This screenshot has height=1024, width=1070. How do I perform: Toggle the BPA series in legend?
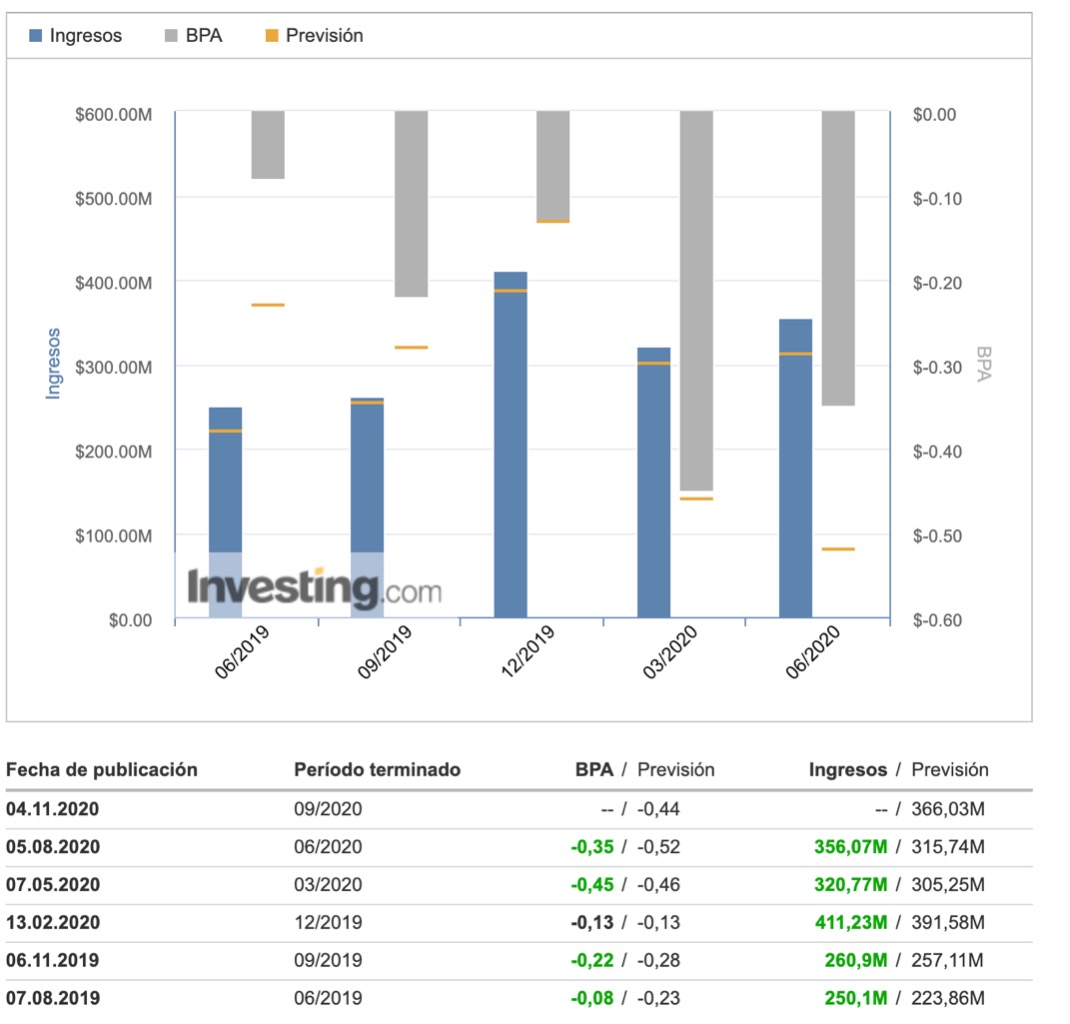click(204, 36)
